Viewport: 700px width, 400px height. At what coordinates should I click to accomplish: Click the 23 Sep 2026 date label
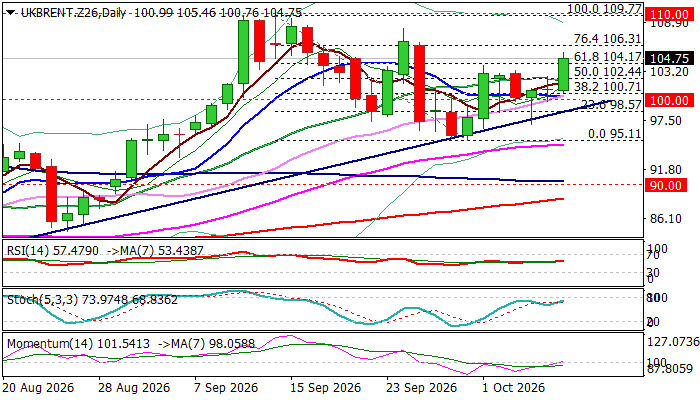pos(421,388)
